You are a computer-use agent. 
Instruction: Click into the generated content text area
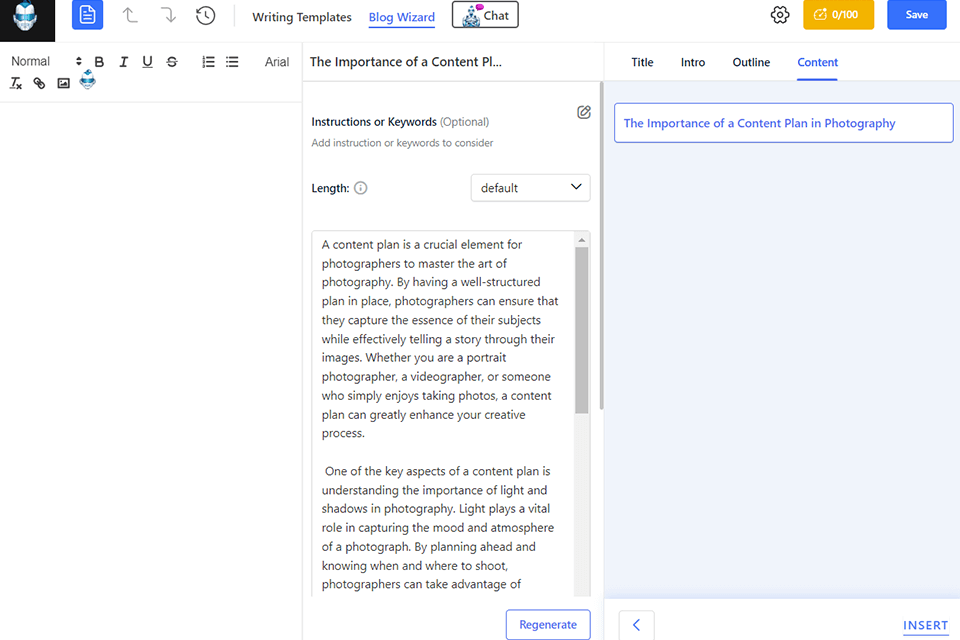pyautogui.click(x=443, y=413)
